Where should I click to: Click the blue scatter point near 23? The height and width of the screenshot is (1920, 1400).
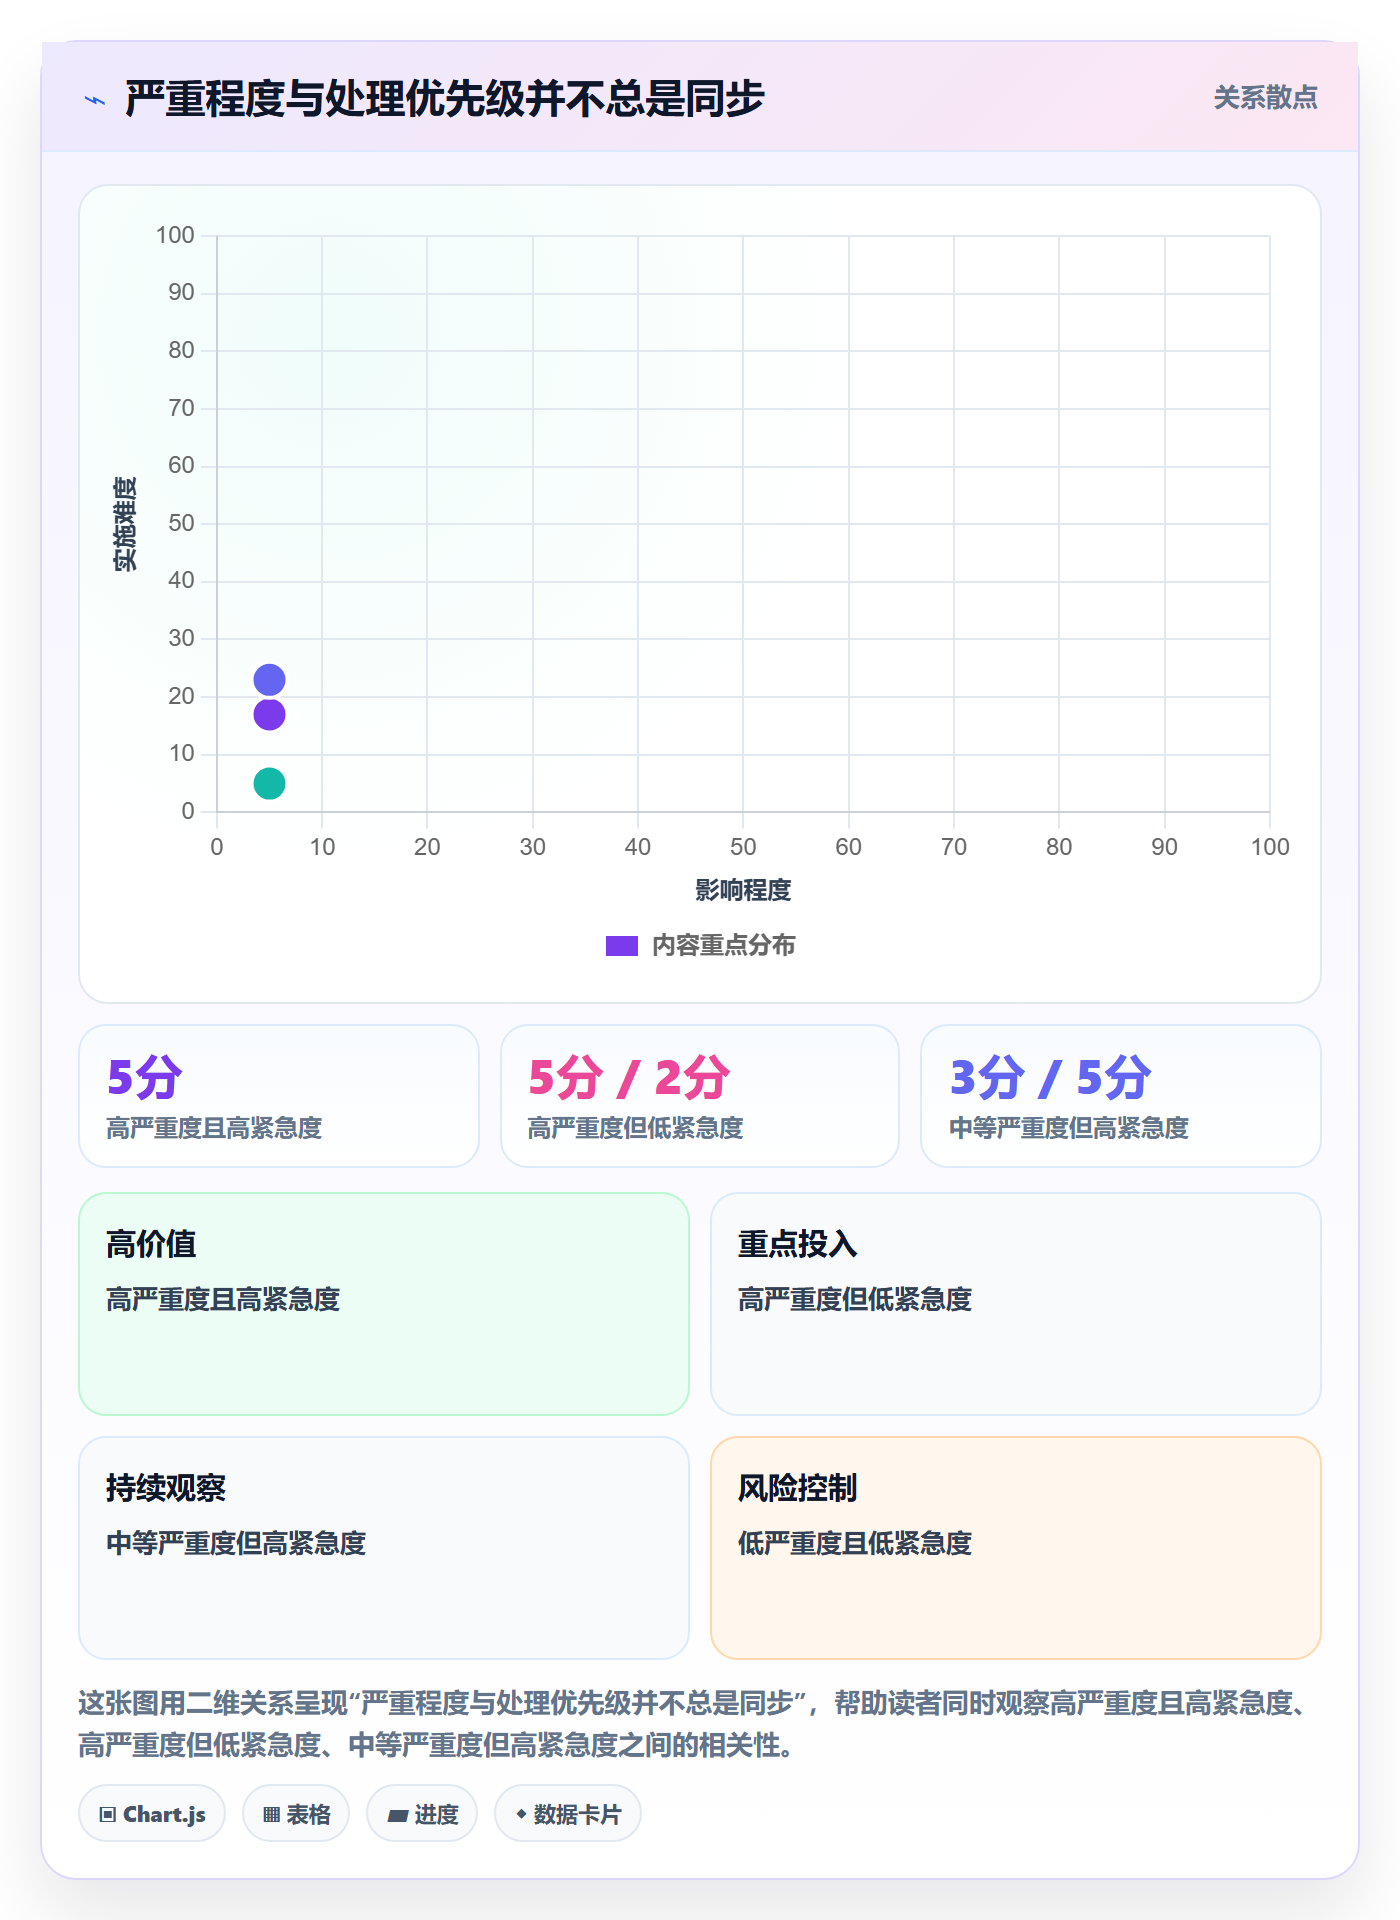269,680
